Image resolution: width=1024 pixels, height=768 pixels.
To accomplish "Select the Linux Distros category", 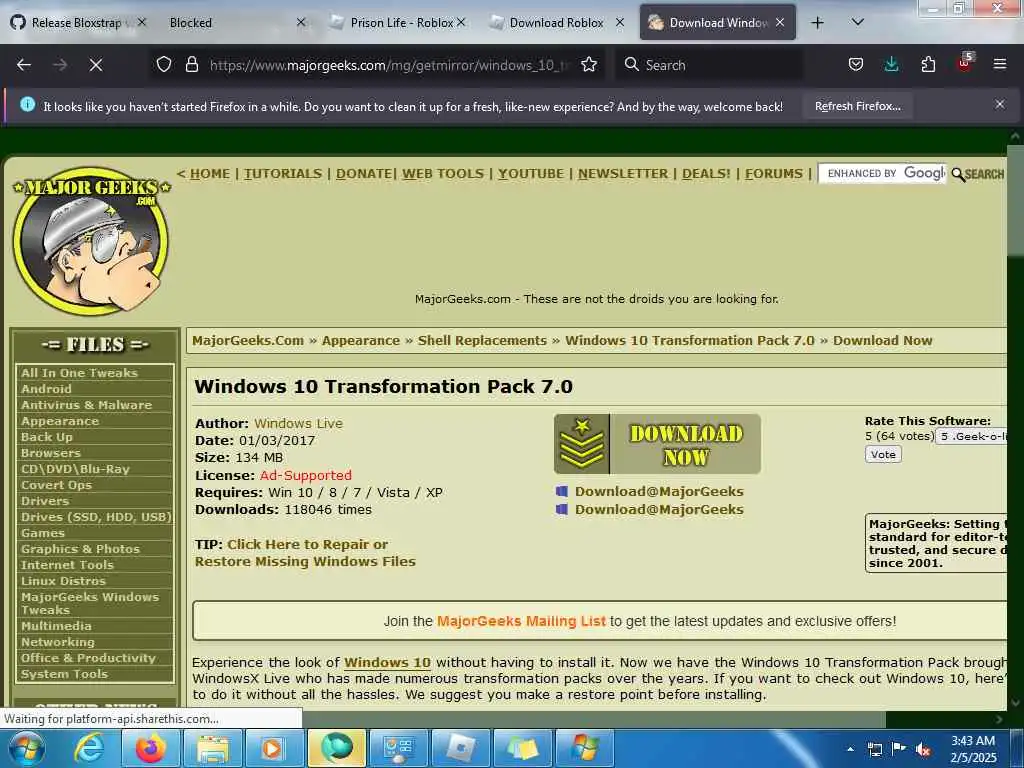I will click(x=63, y=581).
